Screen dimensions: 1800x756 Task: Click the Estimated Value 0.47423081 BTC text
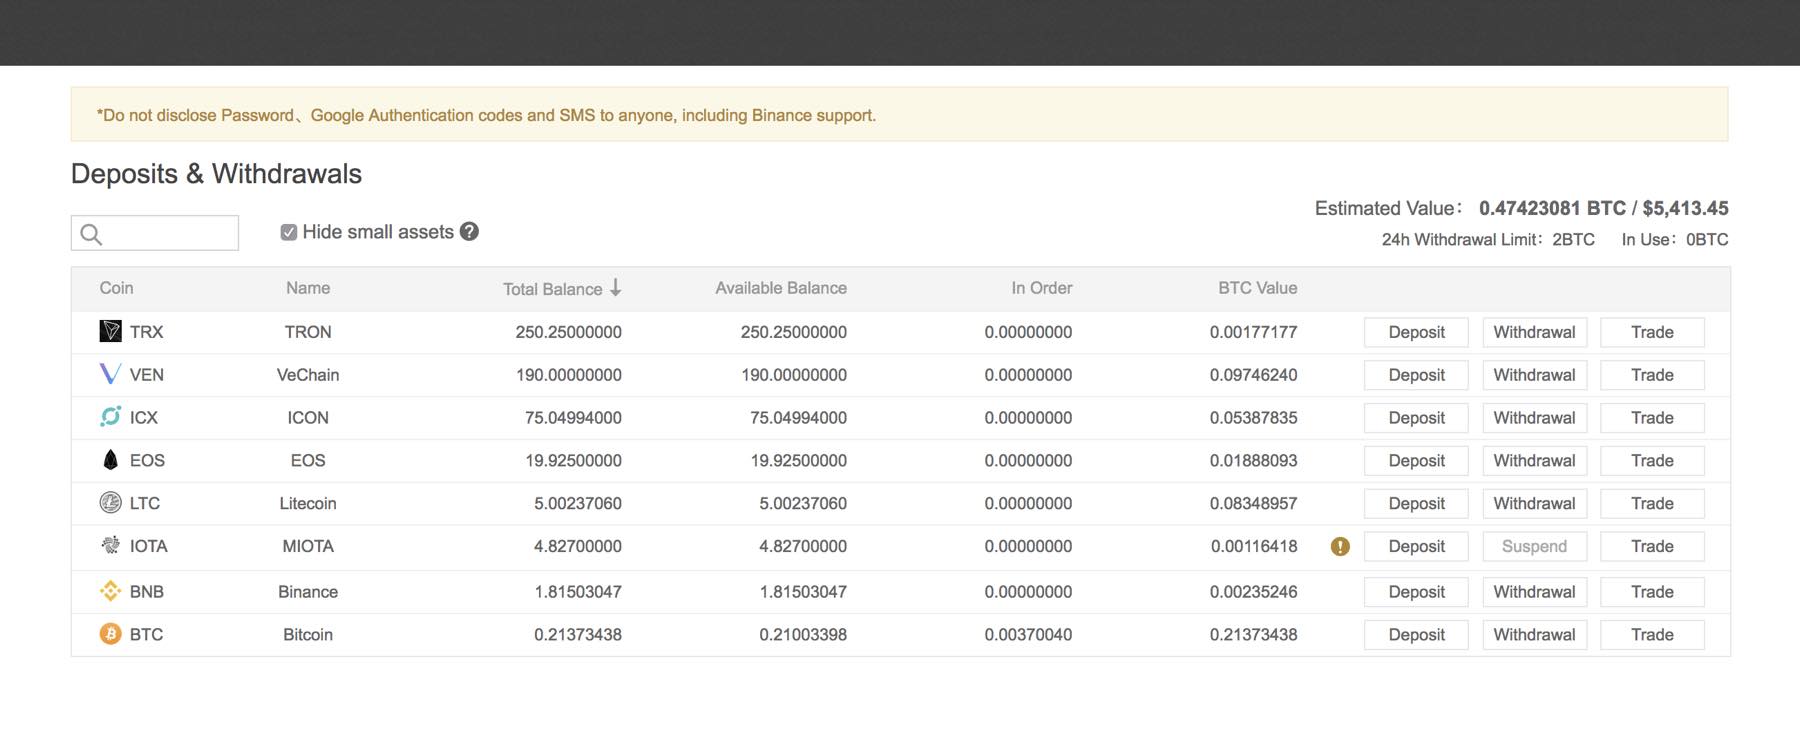tap(1552, 208)
